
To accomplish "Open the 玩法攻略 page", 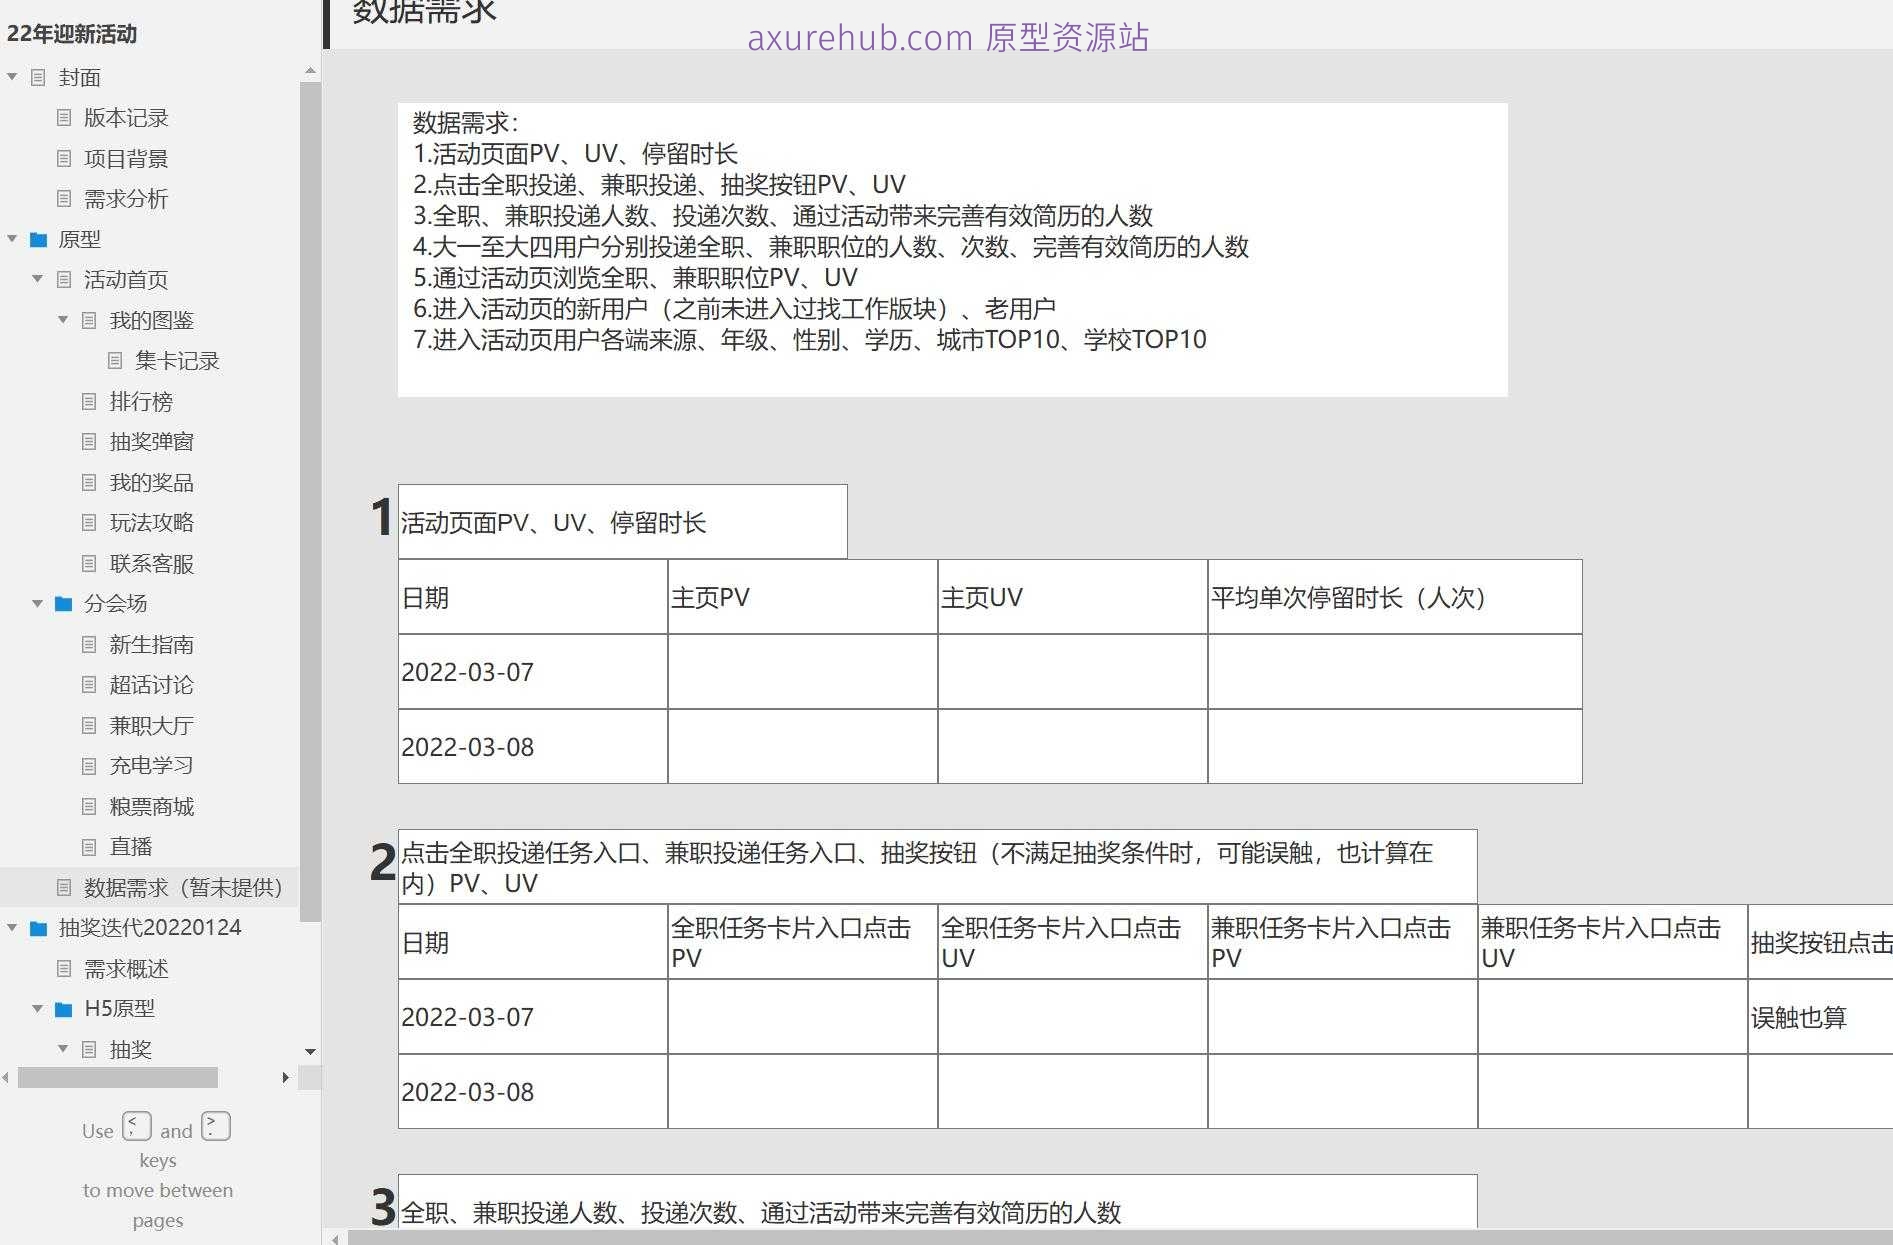I will click(x=152, y=523).
